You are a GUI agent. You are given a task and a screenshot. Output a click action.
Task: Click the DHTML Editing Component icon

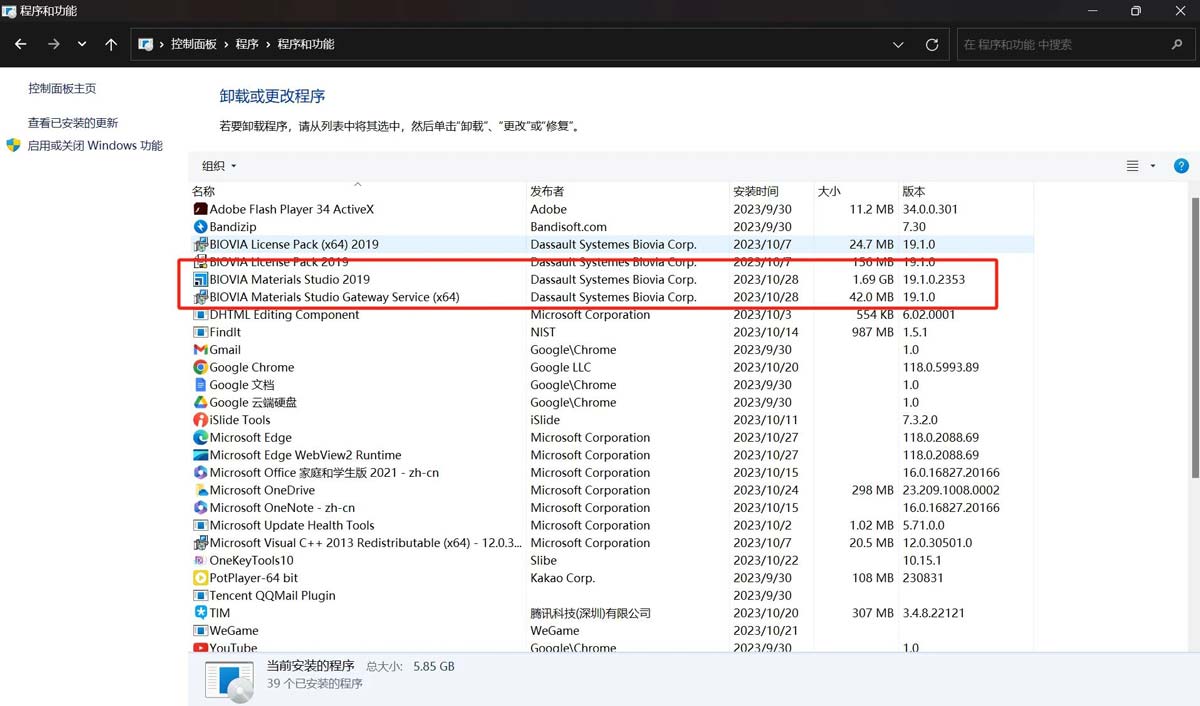point(200,314)
